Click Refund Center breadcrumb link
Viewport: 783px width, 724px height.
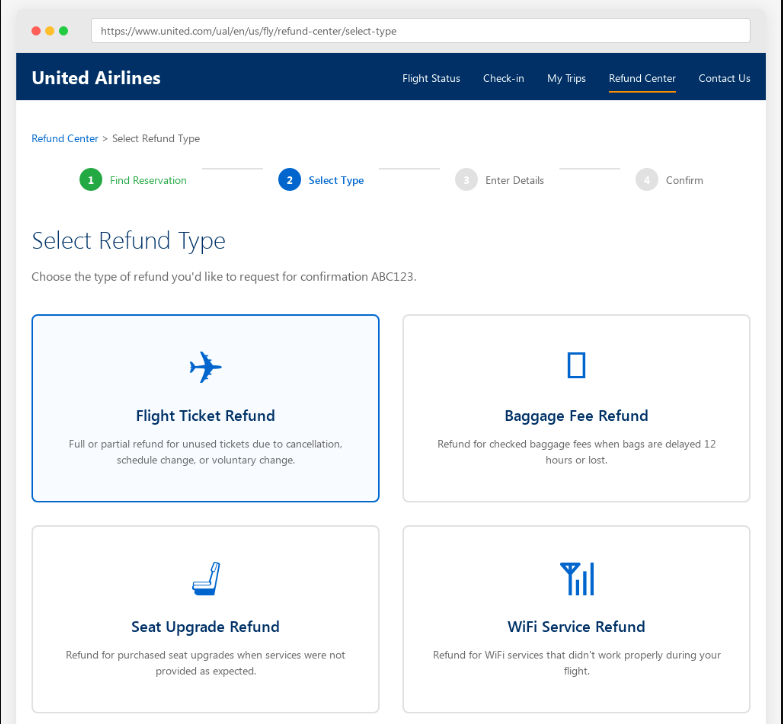point(65,139)
